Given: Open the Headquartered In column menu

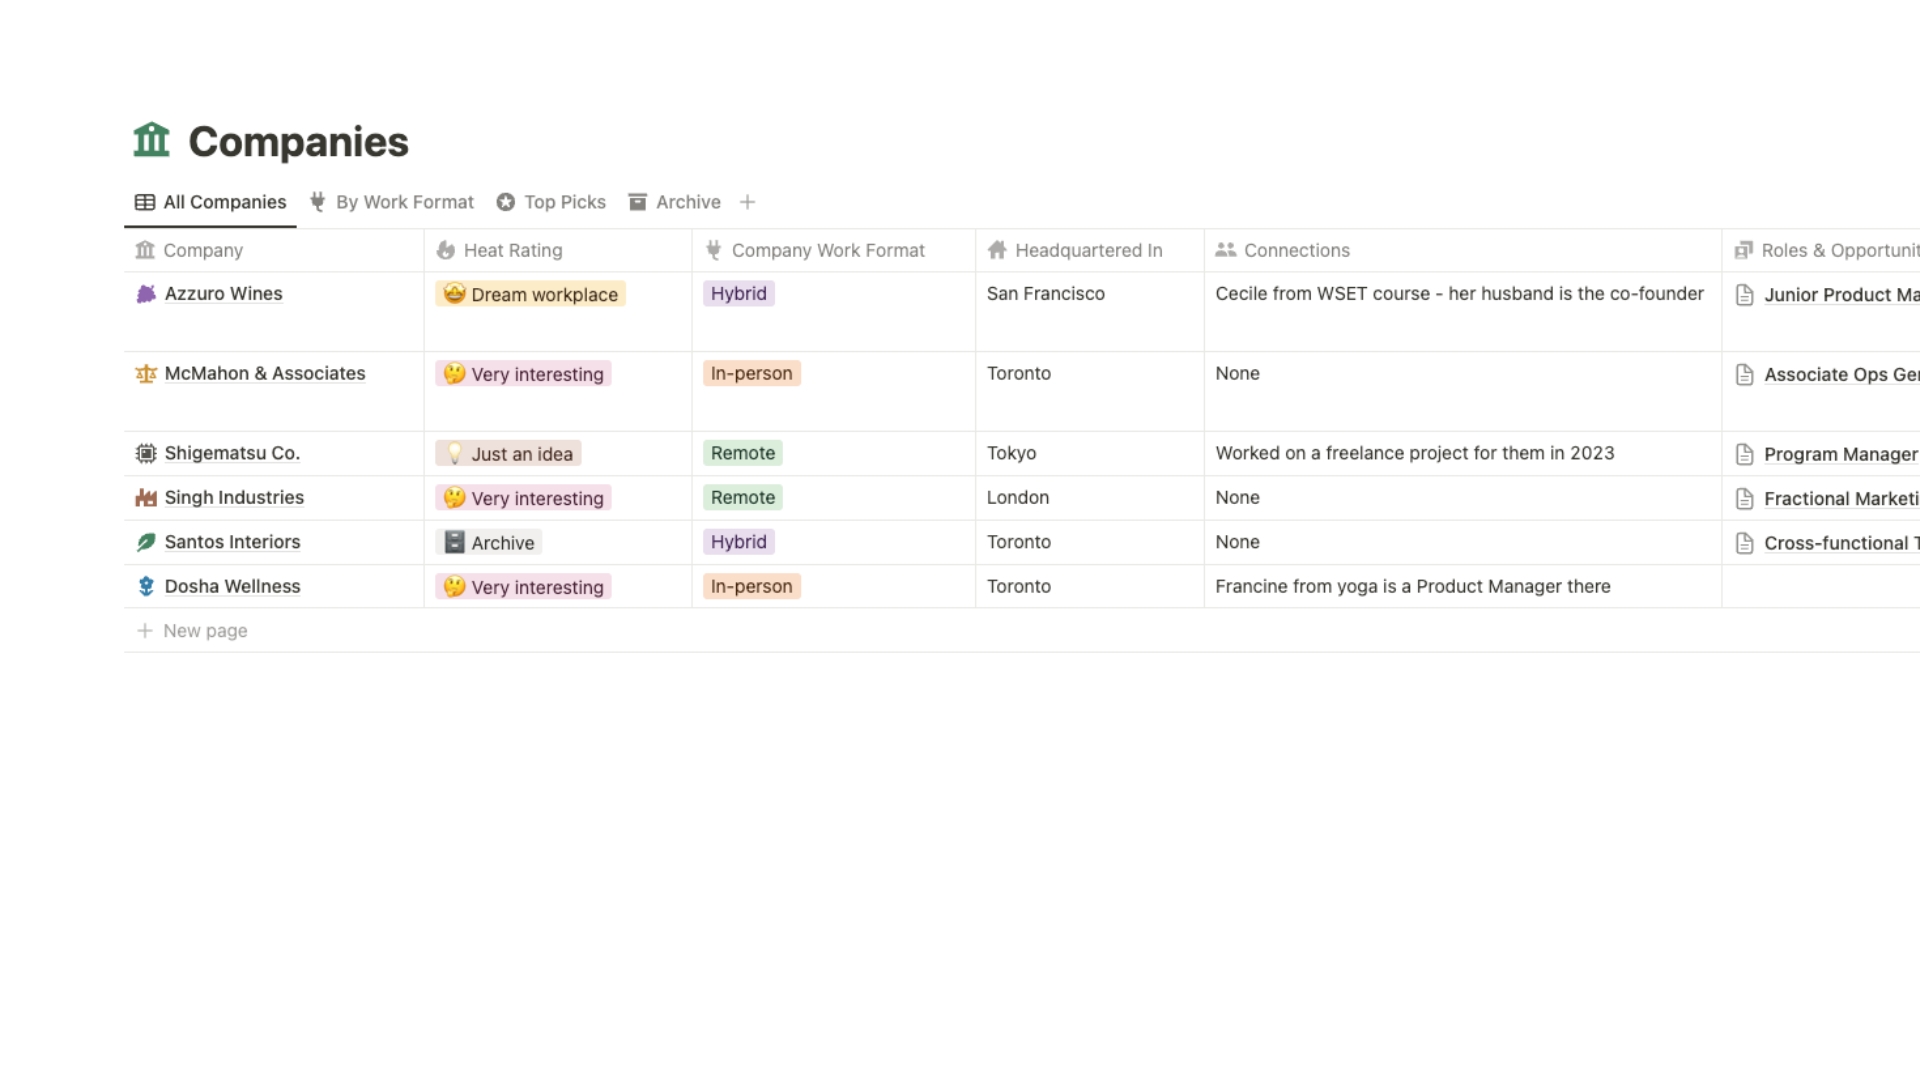Looking at the screenshot, I should pos(1088,250).
